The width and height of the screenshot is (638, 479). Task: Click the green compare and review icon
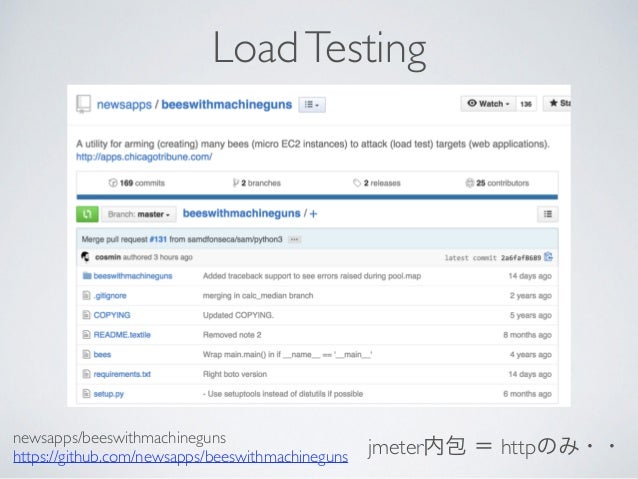coord(87,214)
